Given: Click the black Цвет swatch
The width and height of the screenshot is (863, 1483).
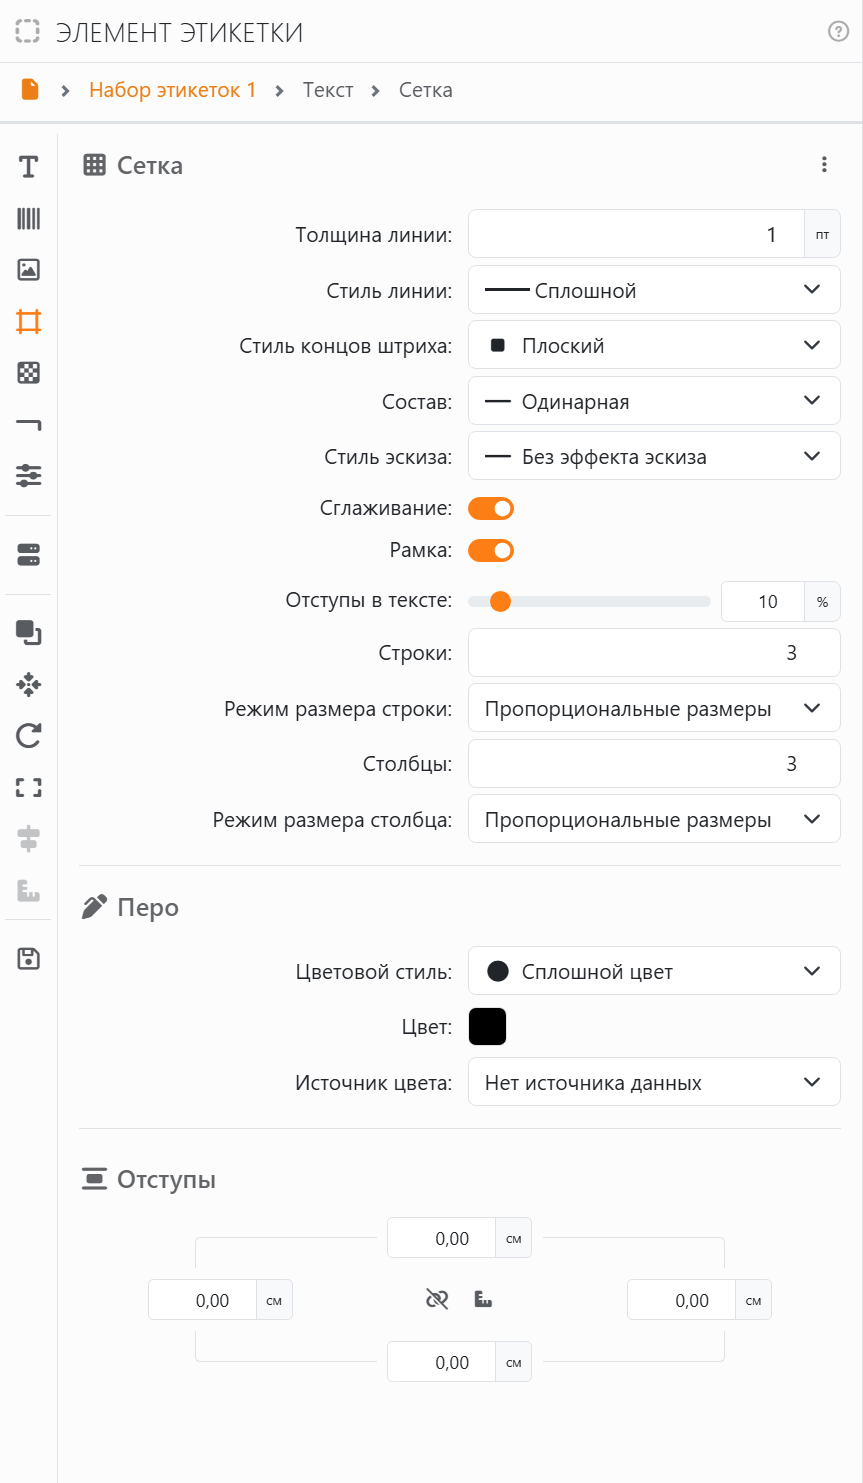Looking at the screenshot, I should point(487,1027).
